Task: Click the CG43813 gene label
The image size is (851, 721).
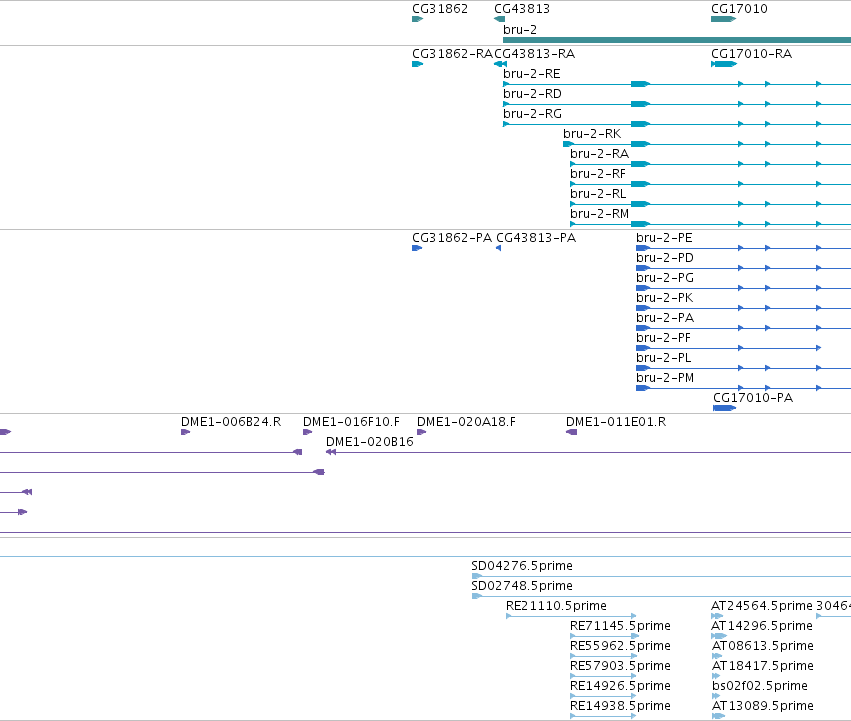Action: [522, 9]
